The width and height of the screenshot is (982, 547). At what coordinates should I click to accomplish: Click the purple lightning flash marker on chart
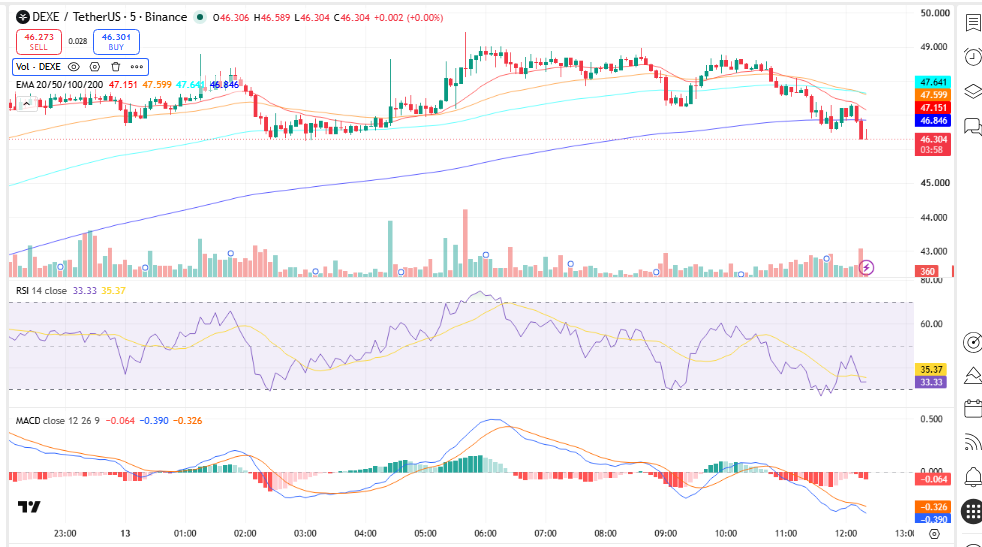[x=866, y=268]
